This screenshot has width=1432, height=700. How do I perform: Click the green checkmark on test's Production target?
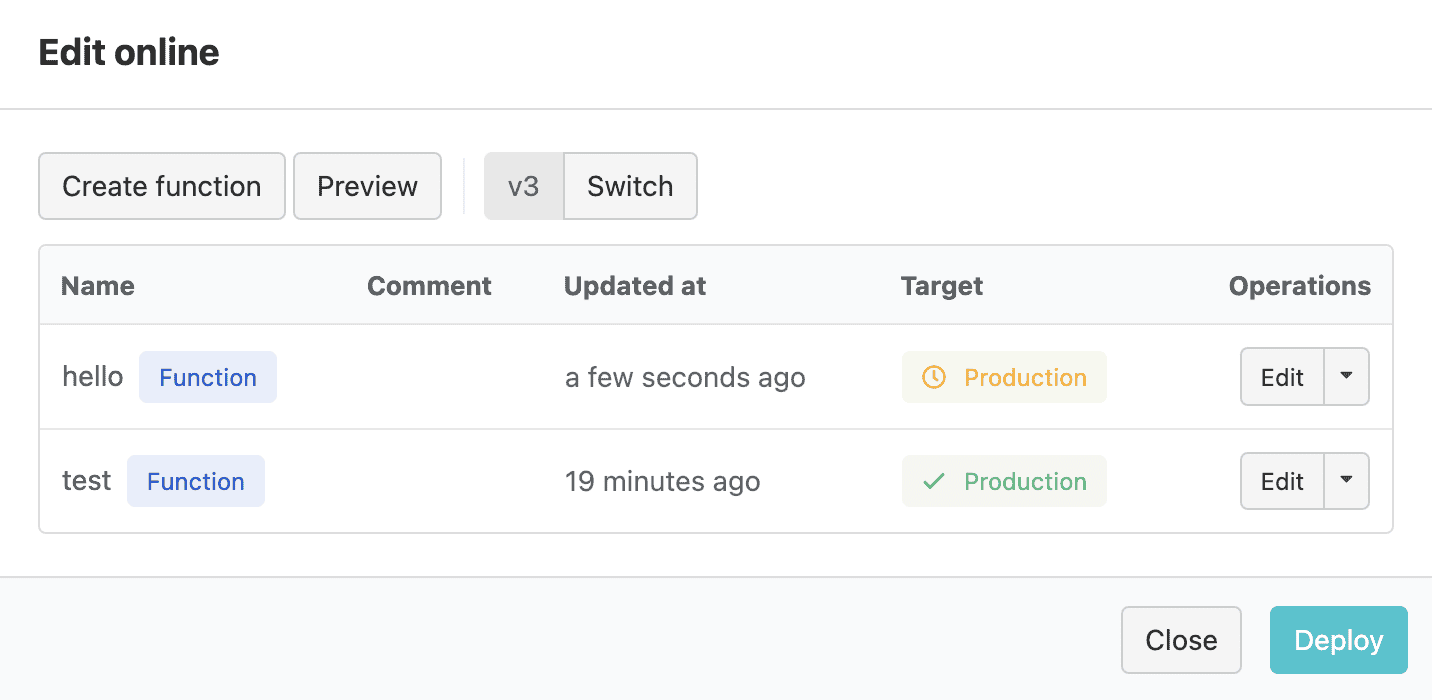tap(933, 481)
